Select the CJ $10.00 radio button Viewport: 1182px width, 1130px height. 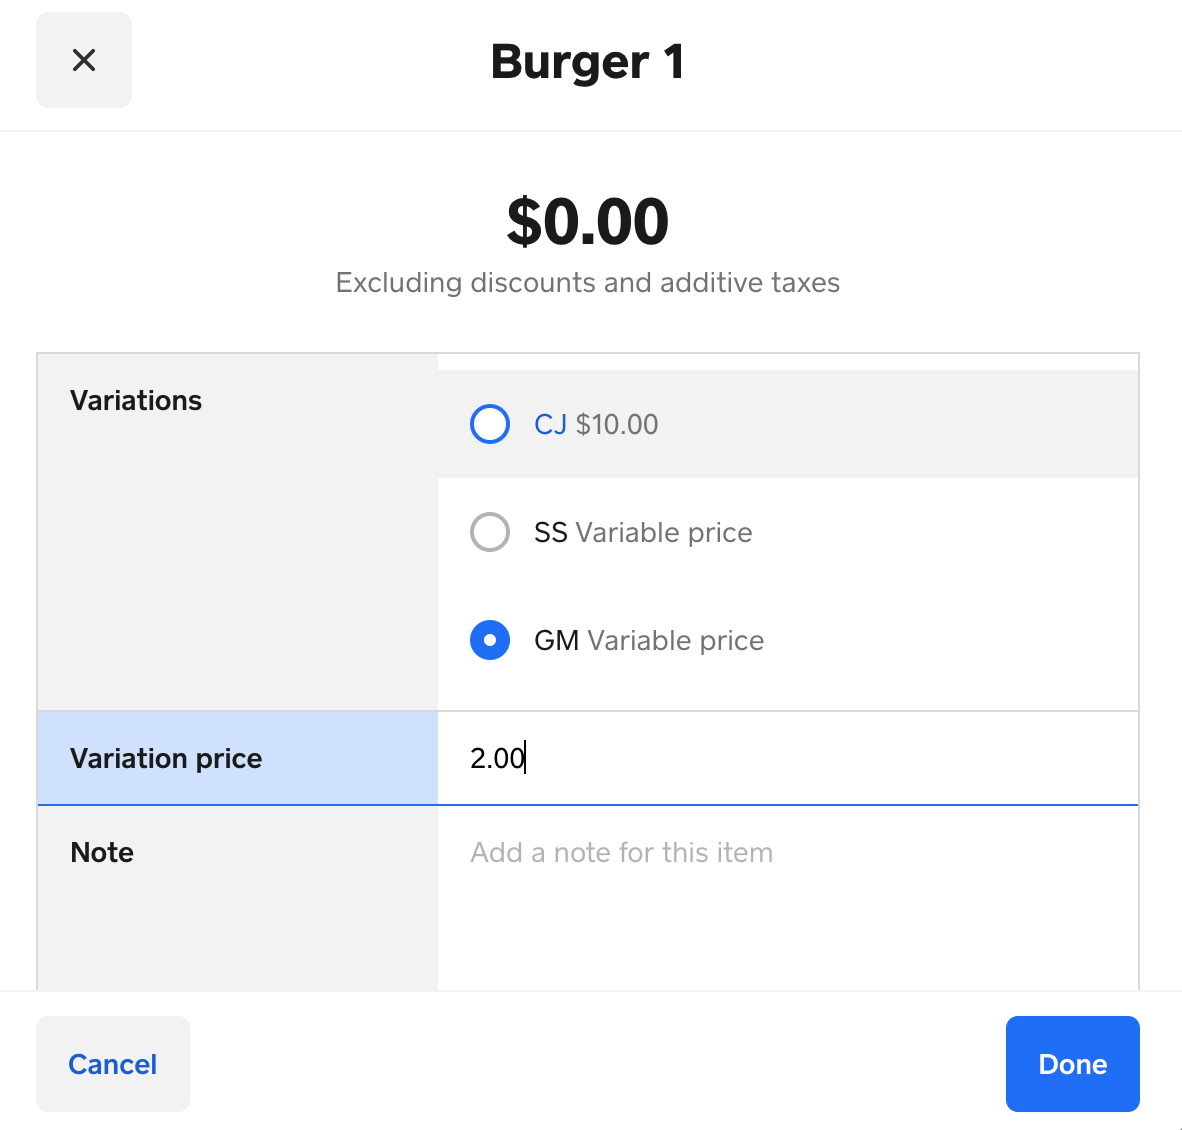(x=490, y=424)
